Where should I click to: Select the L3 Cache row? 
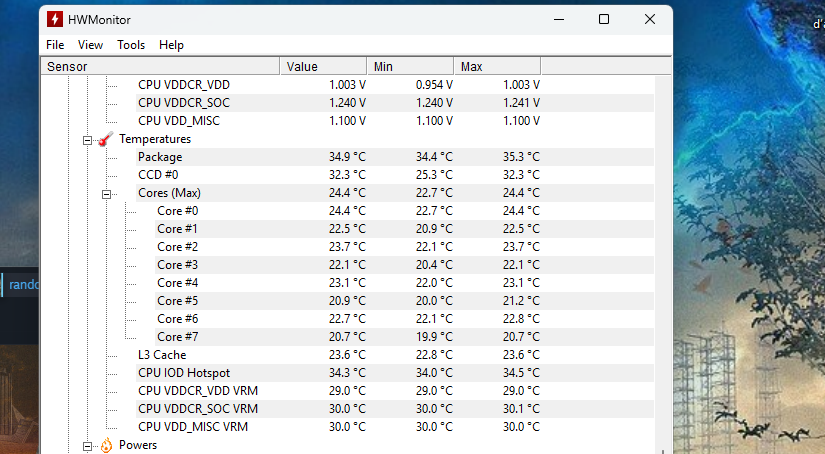pyautogui.click(x=395, y=355)
